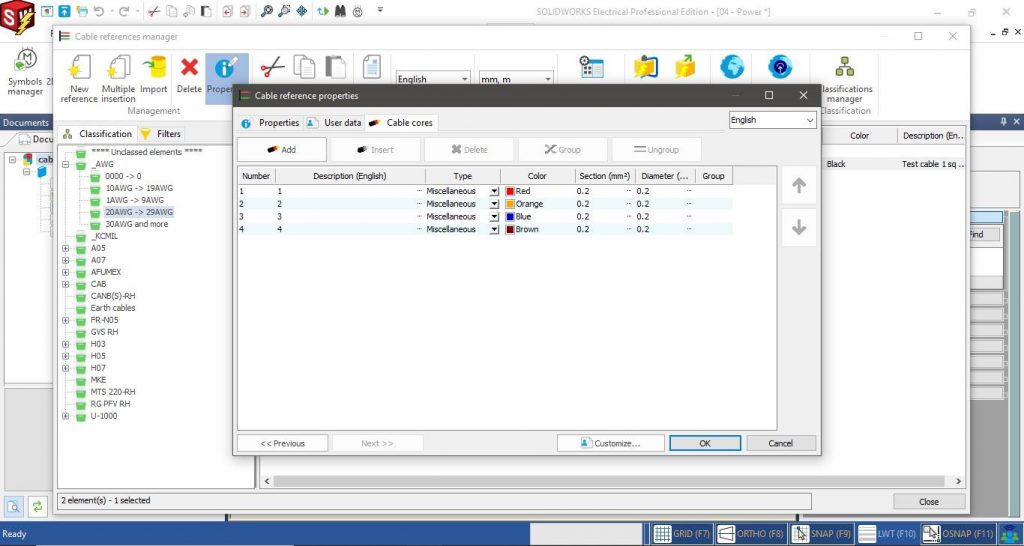Image resolution: width=1024 pixels, height=546 pixels.
Task: Toggle SNAP (F9) in the status bar
Action: point(823,534)
